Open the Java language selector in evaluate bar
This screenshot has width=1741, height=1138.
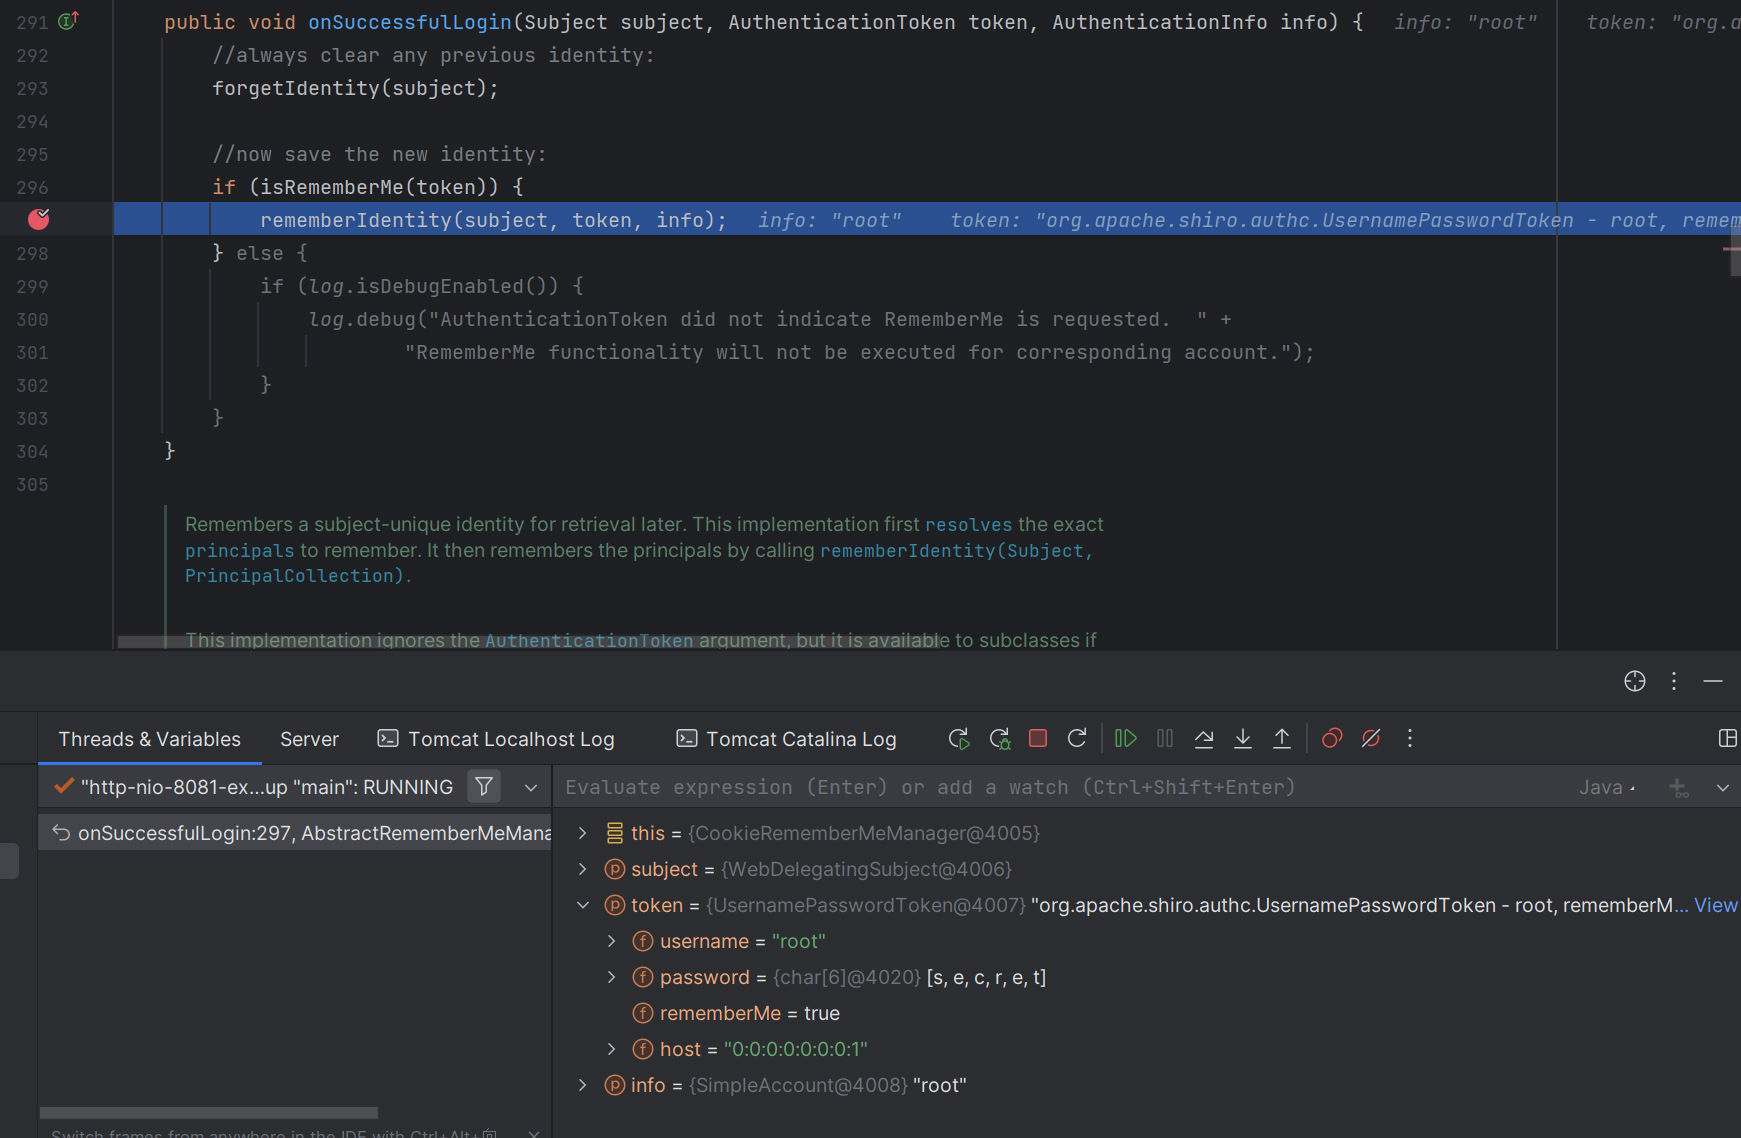pyautogui.click(x=1607, y=788)
